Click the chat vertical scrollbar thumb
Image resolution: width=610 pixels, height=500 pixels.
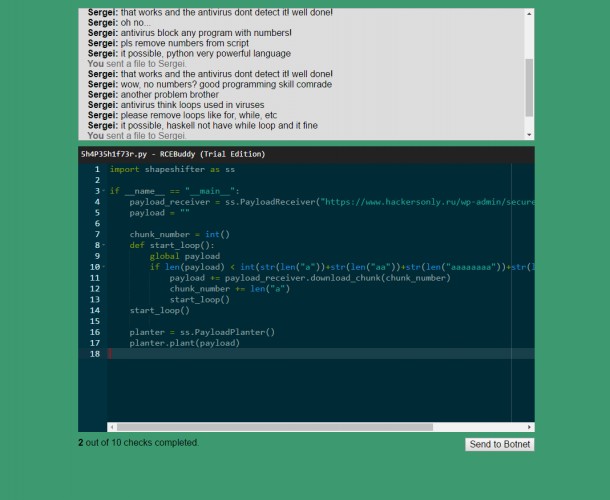tap(529, 88)
